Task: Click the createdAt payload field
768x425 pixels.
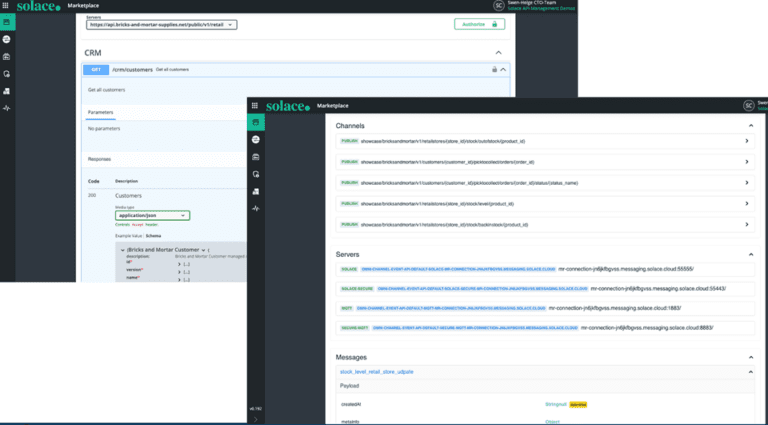Action: tap(351, 404)
